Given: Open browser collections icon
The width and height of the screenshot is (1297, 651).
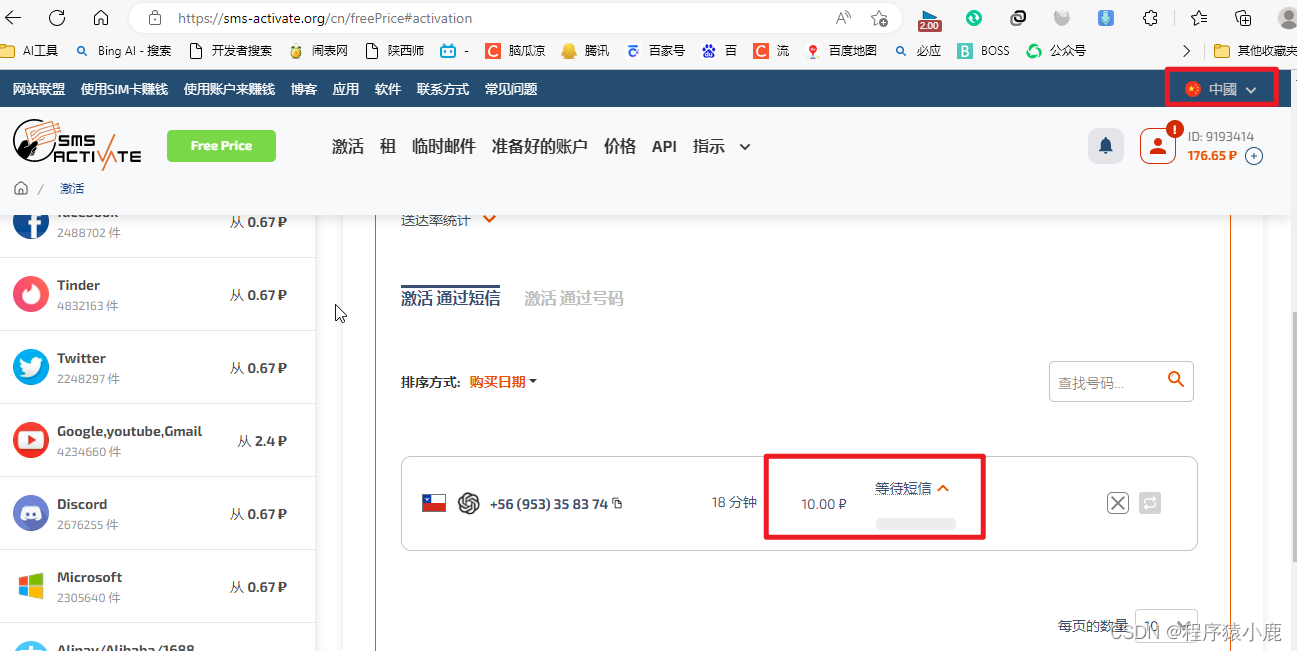Looking at the screenshot, I should [1243, 18].
